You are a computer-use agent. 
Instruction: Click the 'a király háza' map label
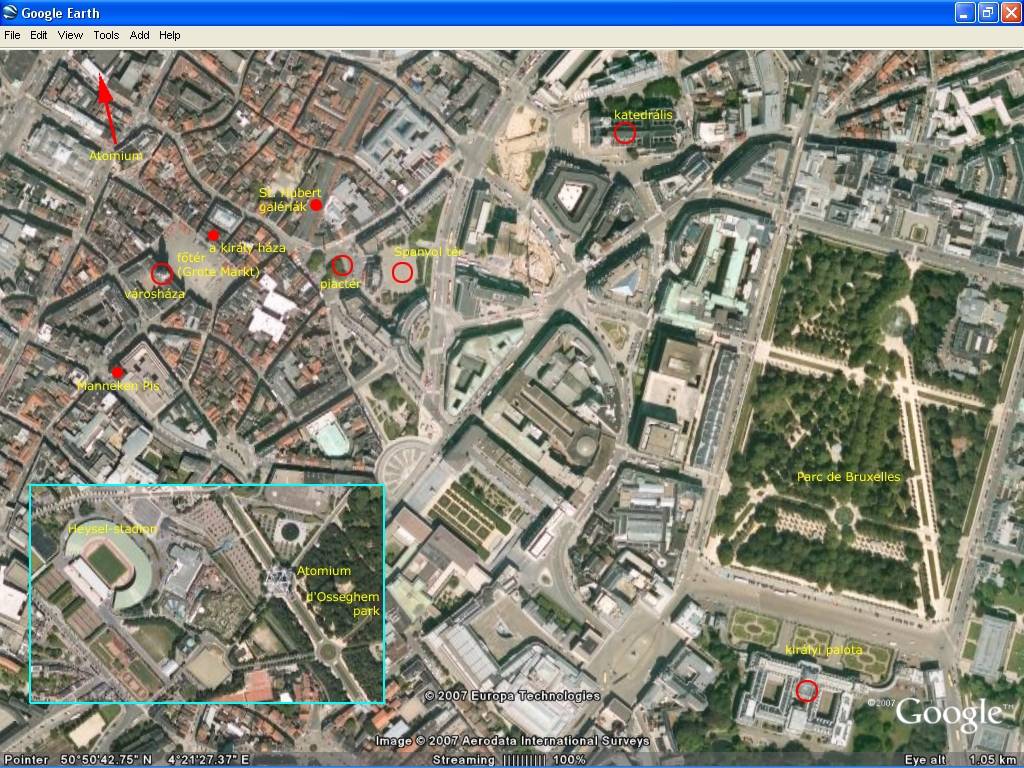click(x=248, y=248)
